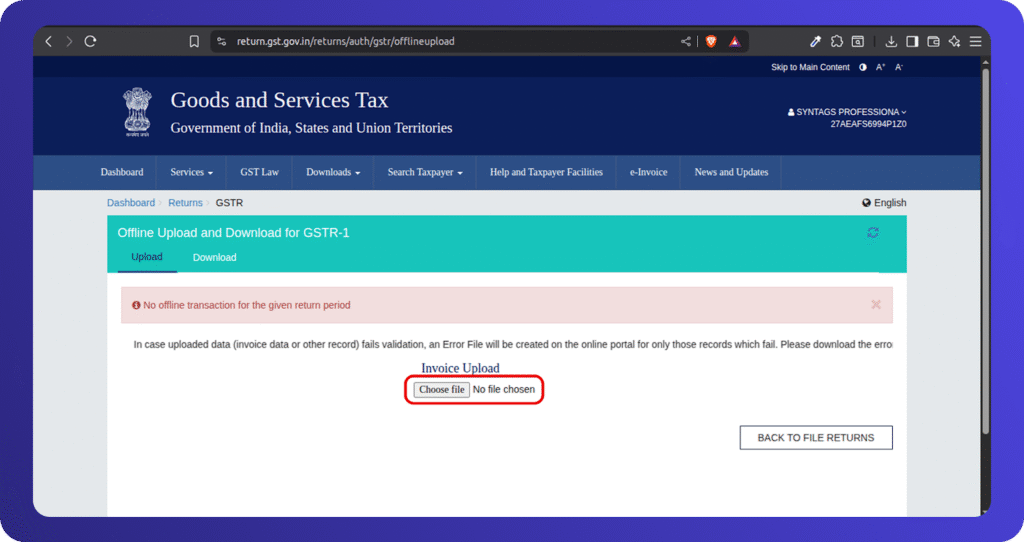Open Leo AI sparkle icon

[954, 41]
